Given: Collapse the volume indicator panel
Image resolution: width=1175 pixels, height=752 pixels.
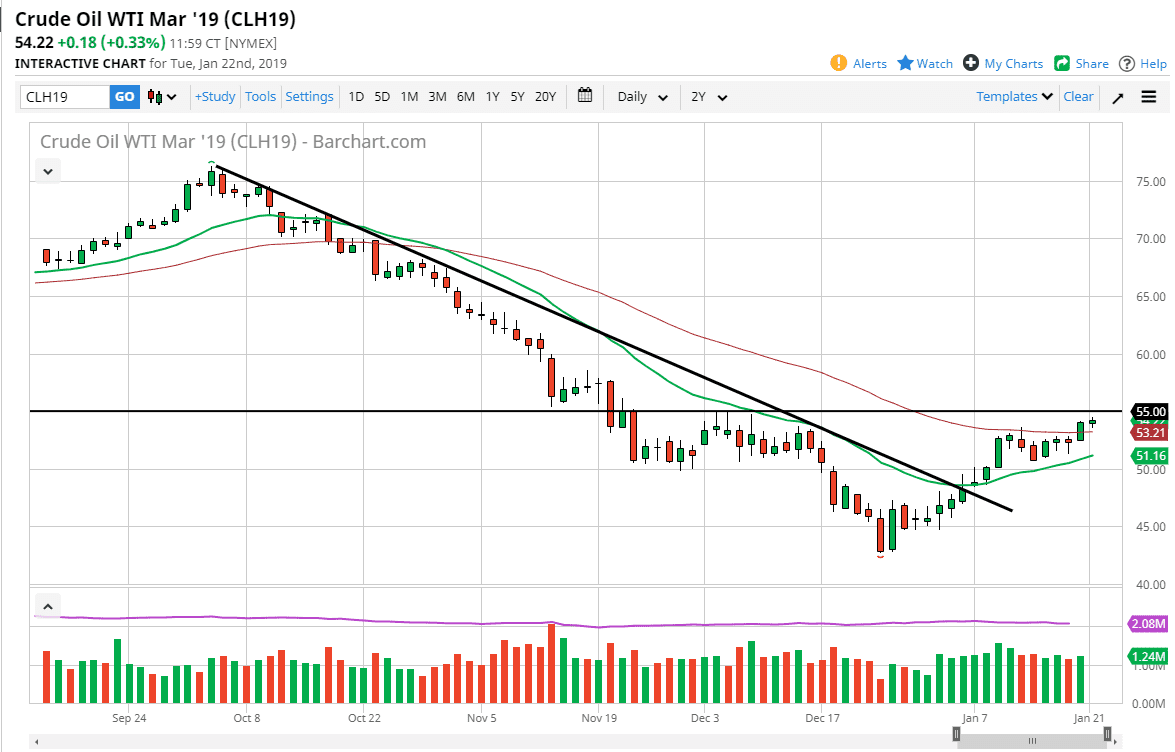Looking at the screenshot, I should (x=47, y=606).
